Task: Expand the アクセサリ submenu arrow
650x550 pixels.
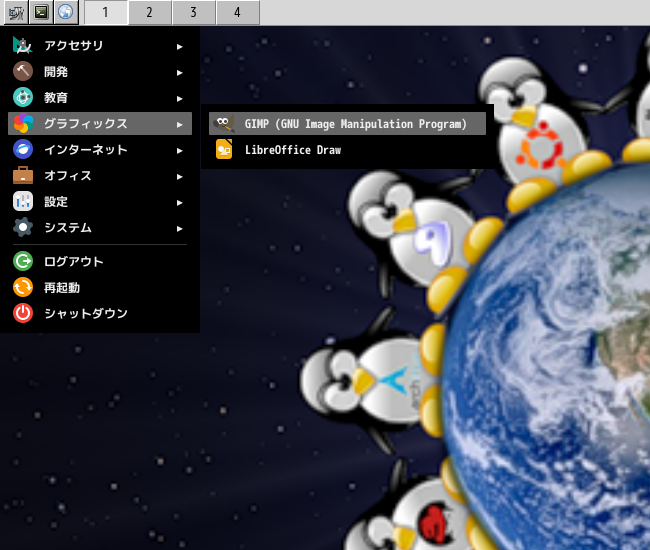Action: click(x=179, y=46)
